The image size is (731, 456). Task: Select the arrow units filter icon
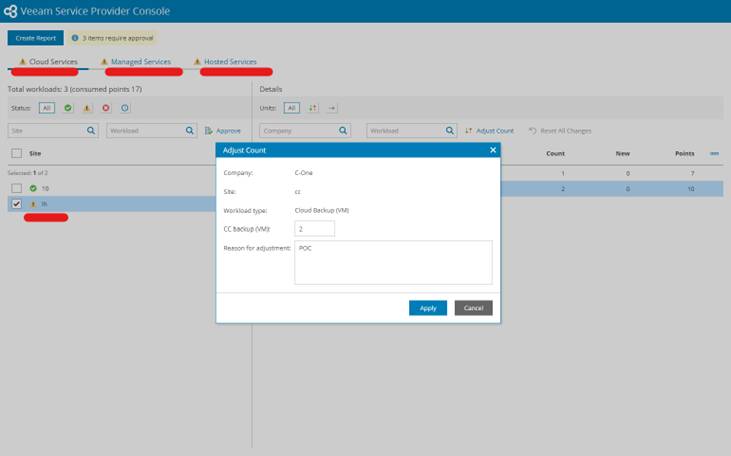point(332,108)
